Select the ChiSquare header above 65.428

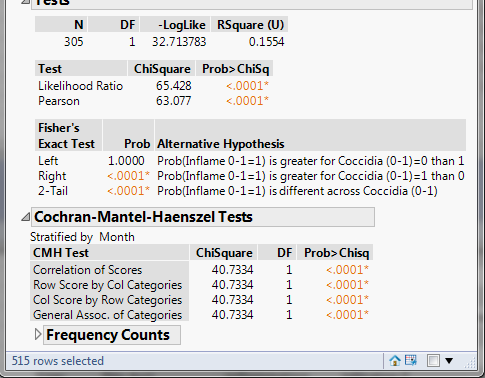click(162, 69)
